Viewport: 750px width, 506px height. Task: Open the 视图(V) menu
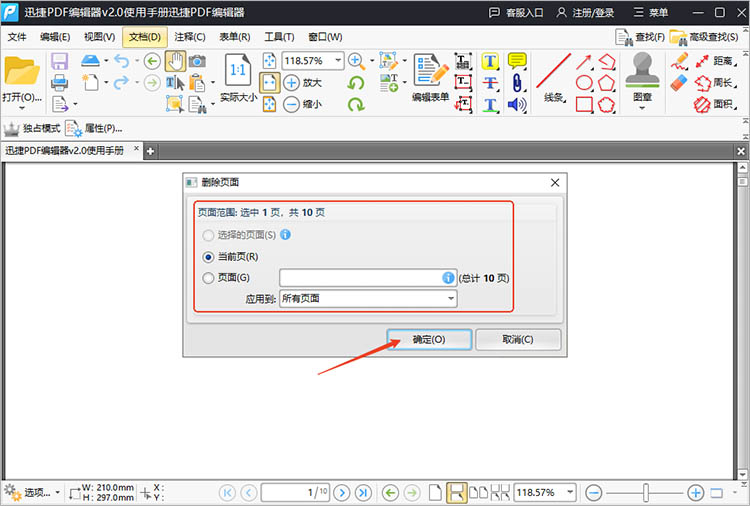[x=99, y=37]
